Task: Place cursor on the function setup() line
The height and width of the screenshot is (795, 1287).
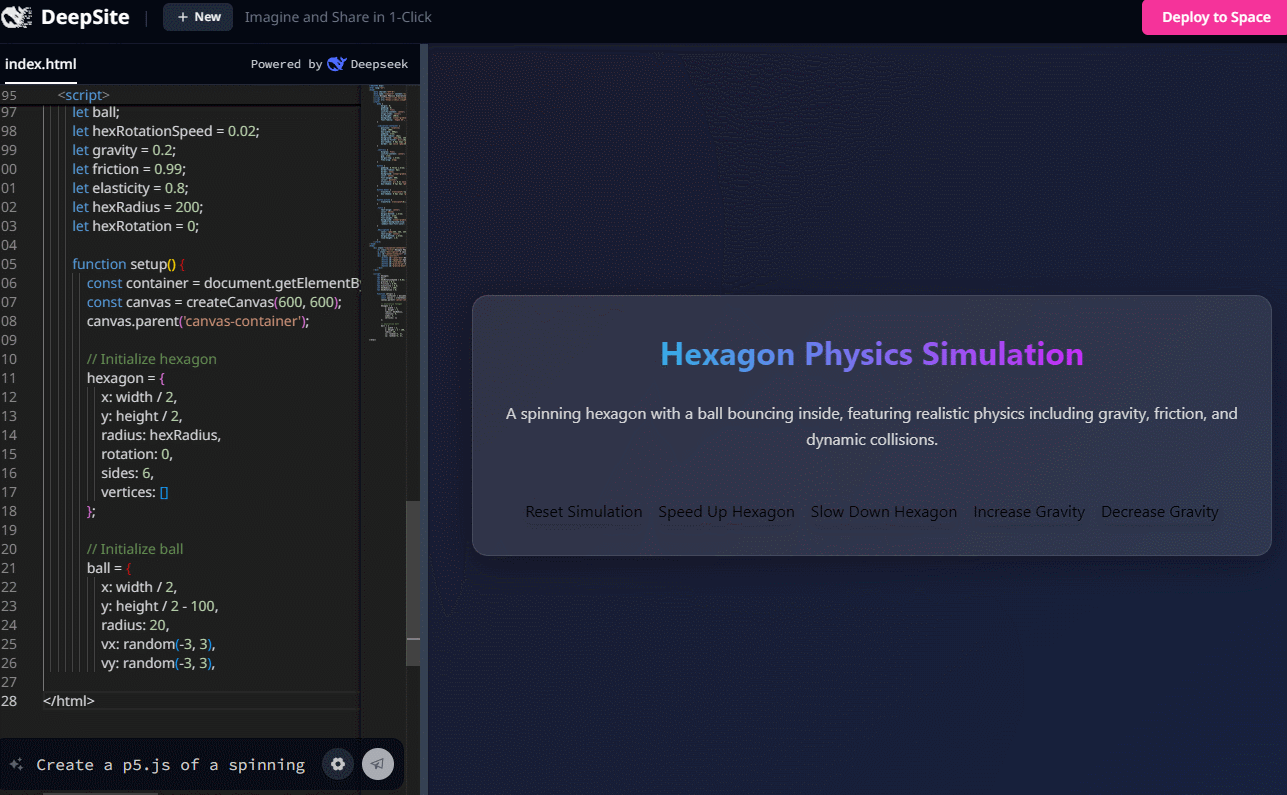Action: click(128, 264)
